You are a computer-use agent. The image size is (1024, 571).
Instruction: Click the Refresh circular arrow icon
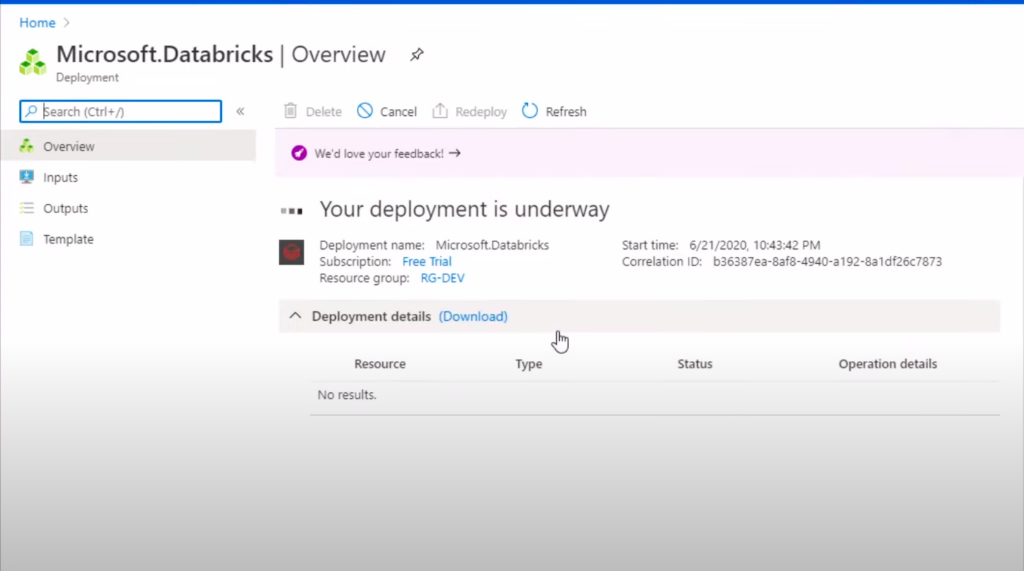(x=530, y=111)
